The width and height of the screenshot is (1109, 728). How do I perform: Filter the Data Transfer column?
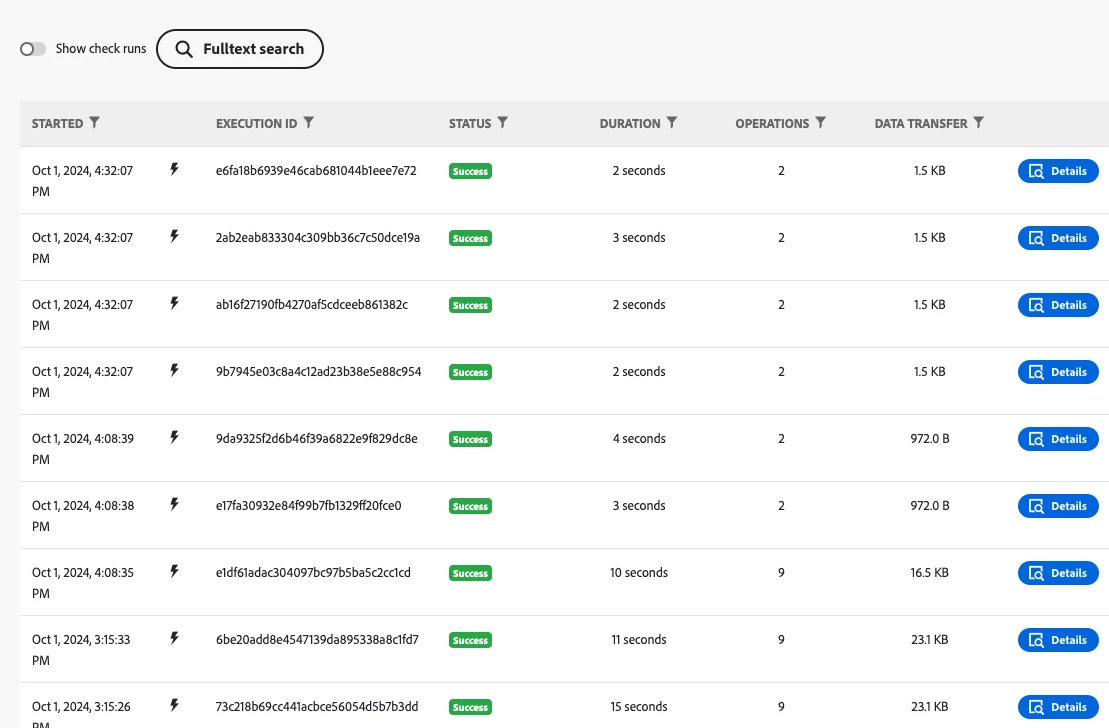978,122
